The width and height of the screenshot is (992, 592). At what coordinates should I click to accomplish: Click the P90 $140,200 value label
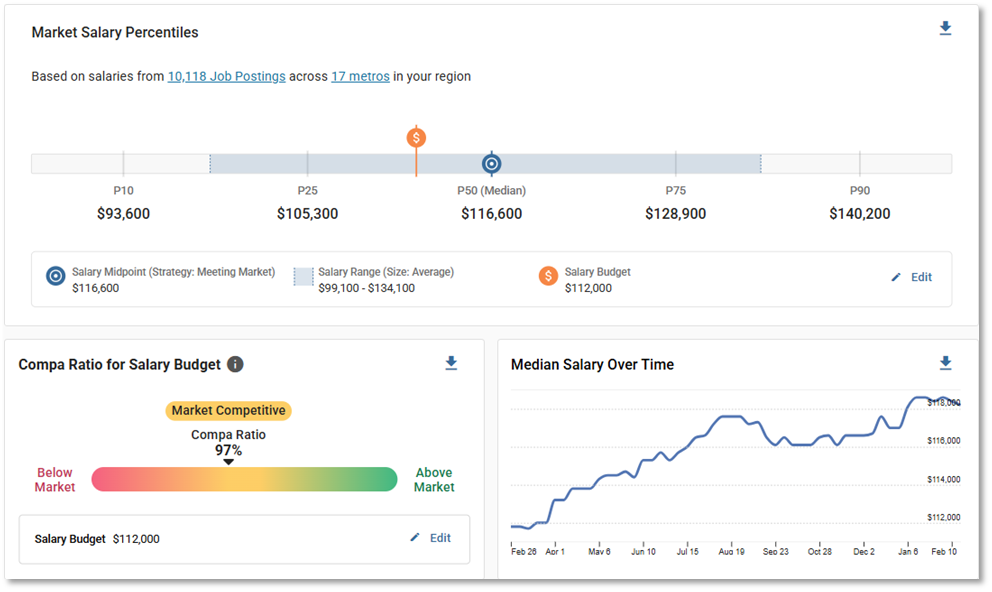click(x=860, y=213)
